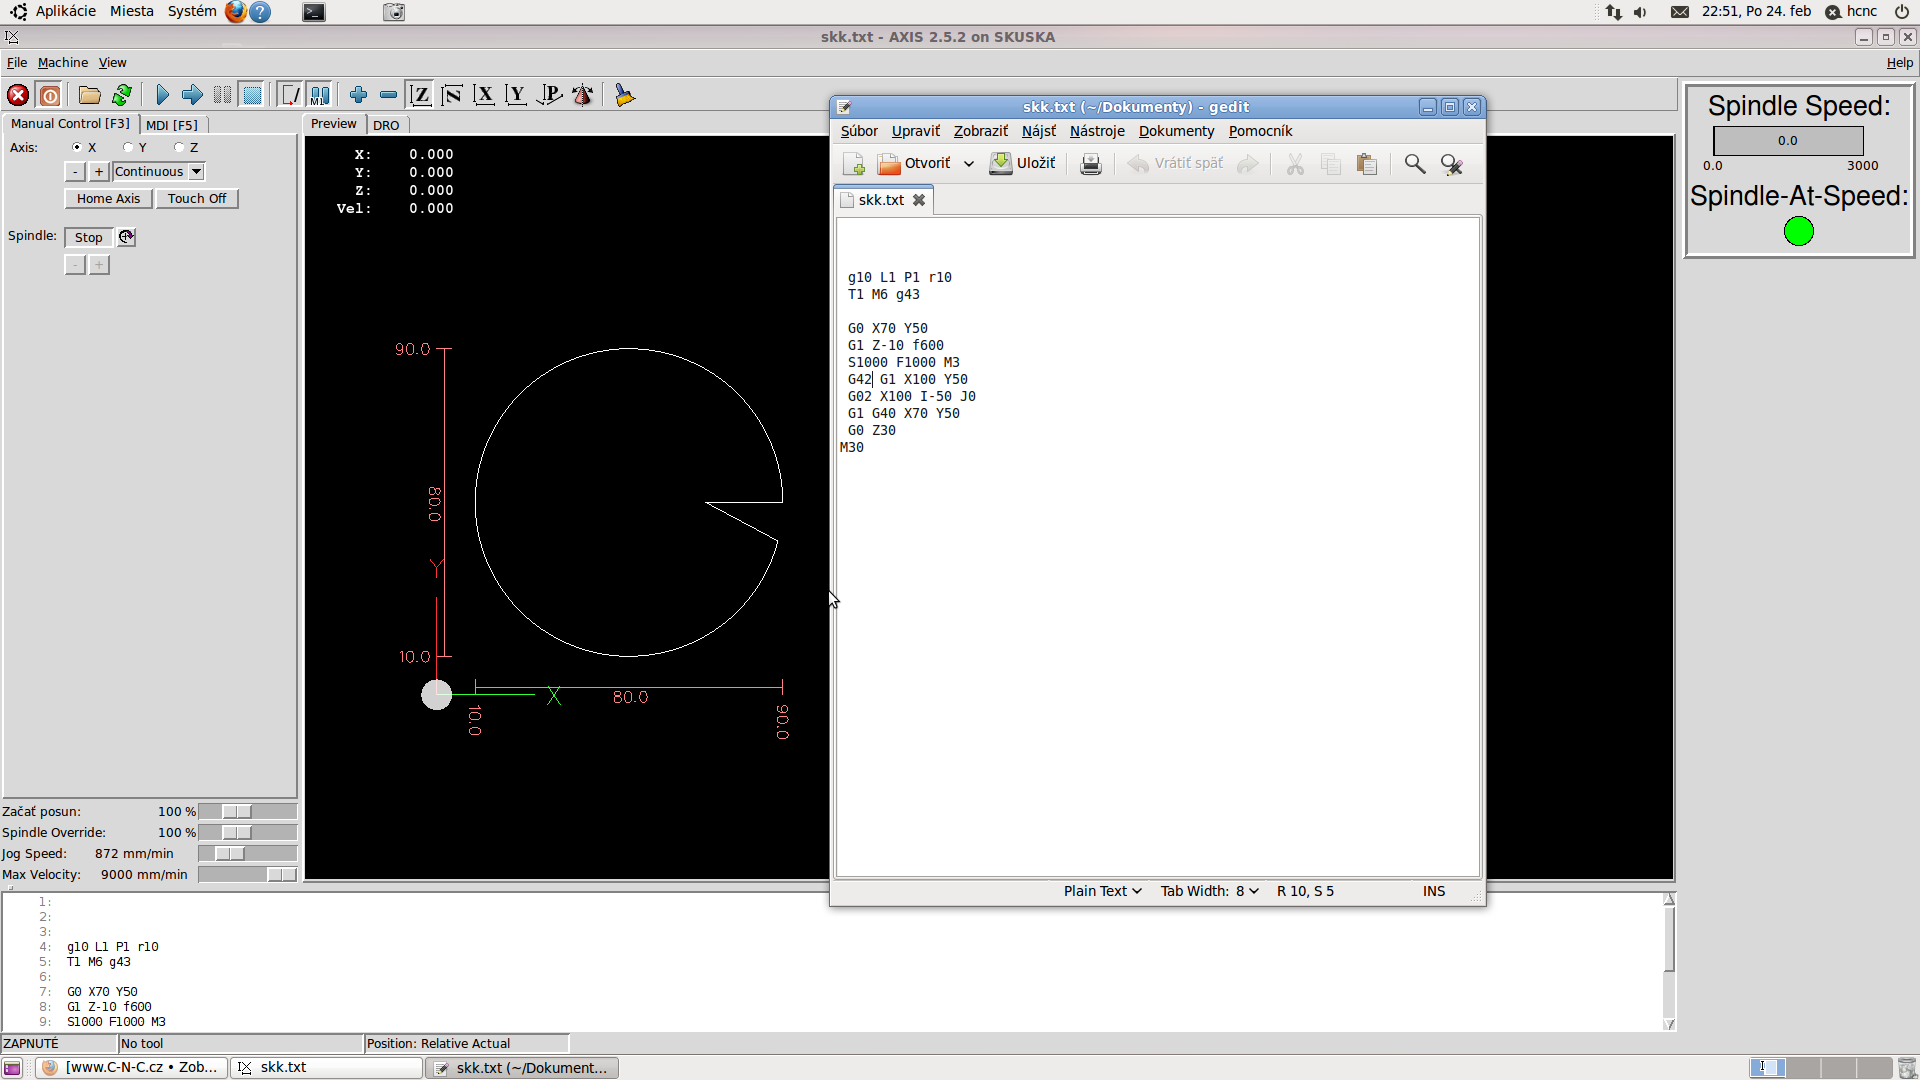Viewport: 1920px width, 1080px height.
Task: Click the Home Axis button
Action: [x=108, y=199]
